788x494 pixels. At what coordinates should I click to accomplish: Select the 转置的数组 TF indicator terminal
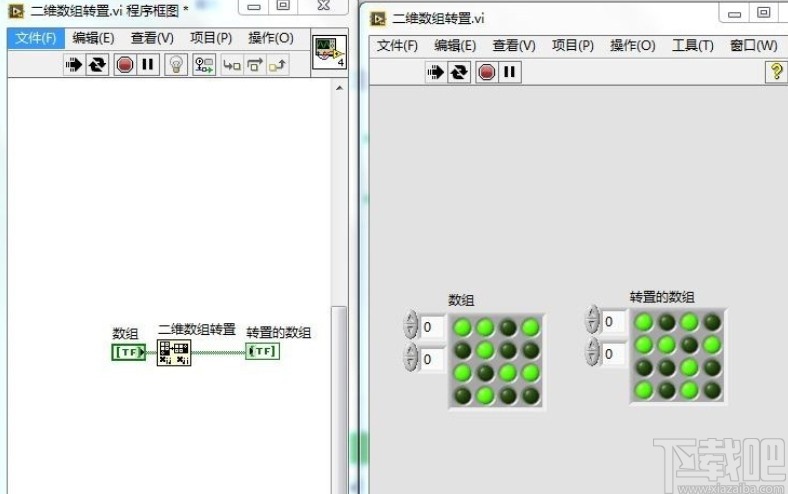262,351
